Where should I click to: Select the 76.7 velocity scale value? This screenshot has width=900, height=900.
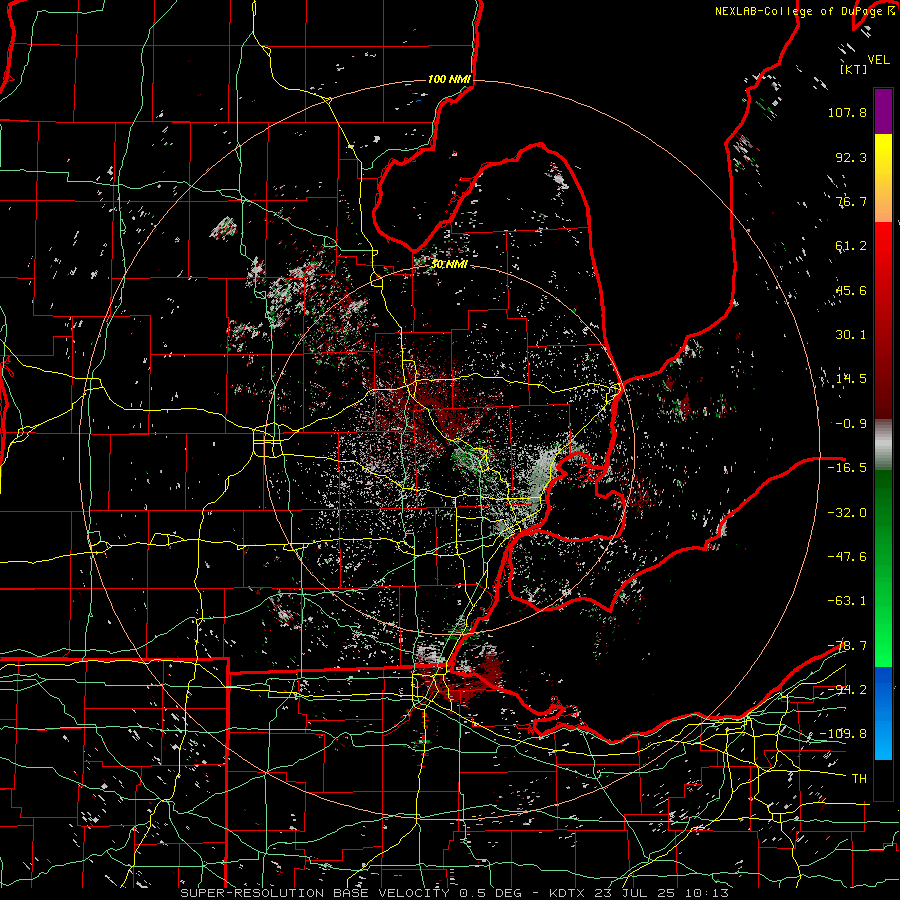tap(851, 201)
